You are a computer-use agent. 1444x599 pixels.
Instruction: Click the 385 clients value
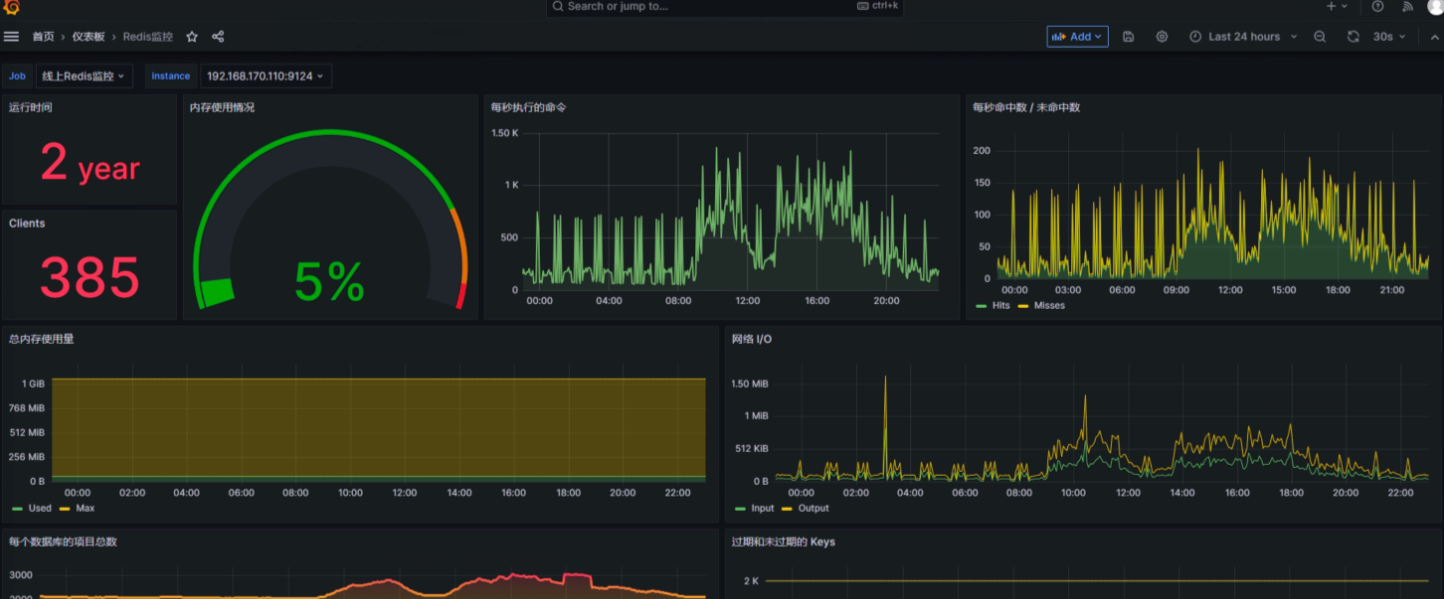90,277
